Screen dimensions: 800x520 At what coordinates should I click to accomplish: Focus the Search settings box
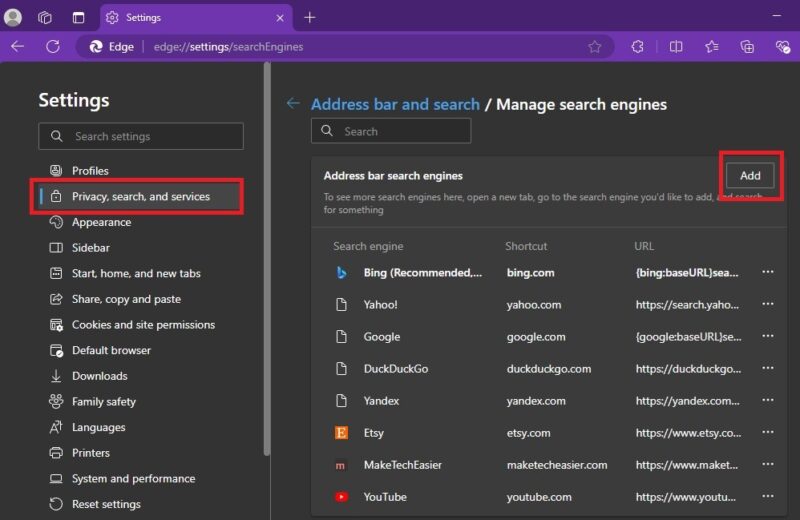pos(141,136)
